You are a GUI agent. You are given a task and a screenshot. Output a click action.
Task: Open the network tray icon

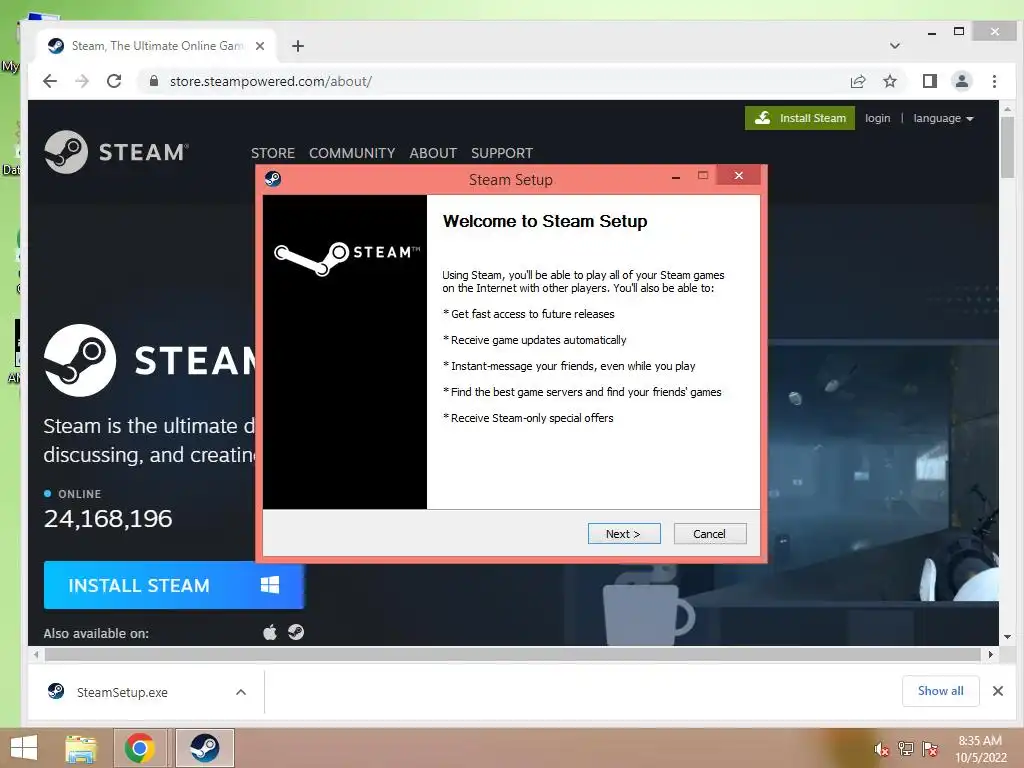(905, 749)
